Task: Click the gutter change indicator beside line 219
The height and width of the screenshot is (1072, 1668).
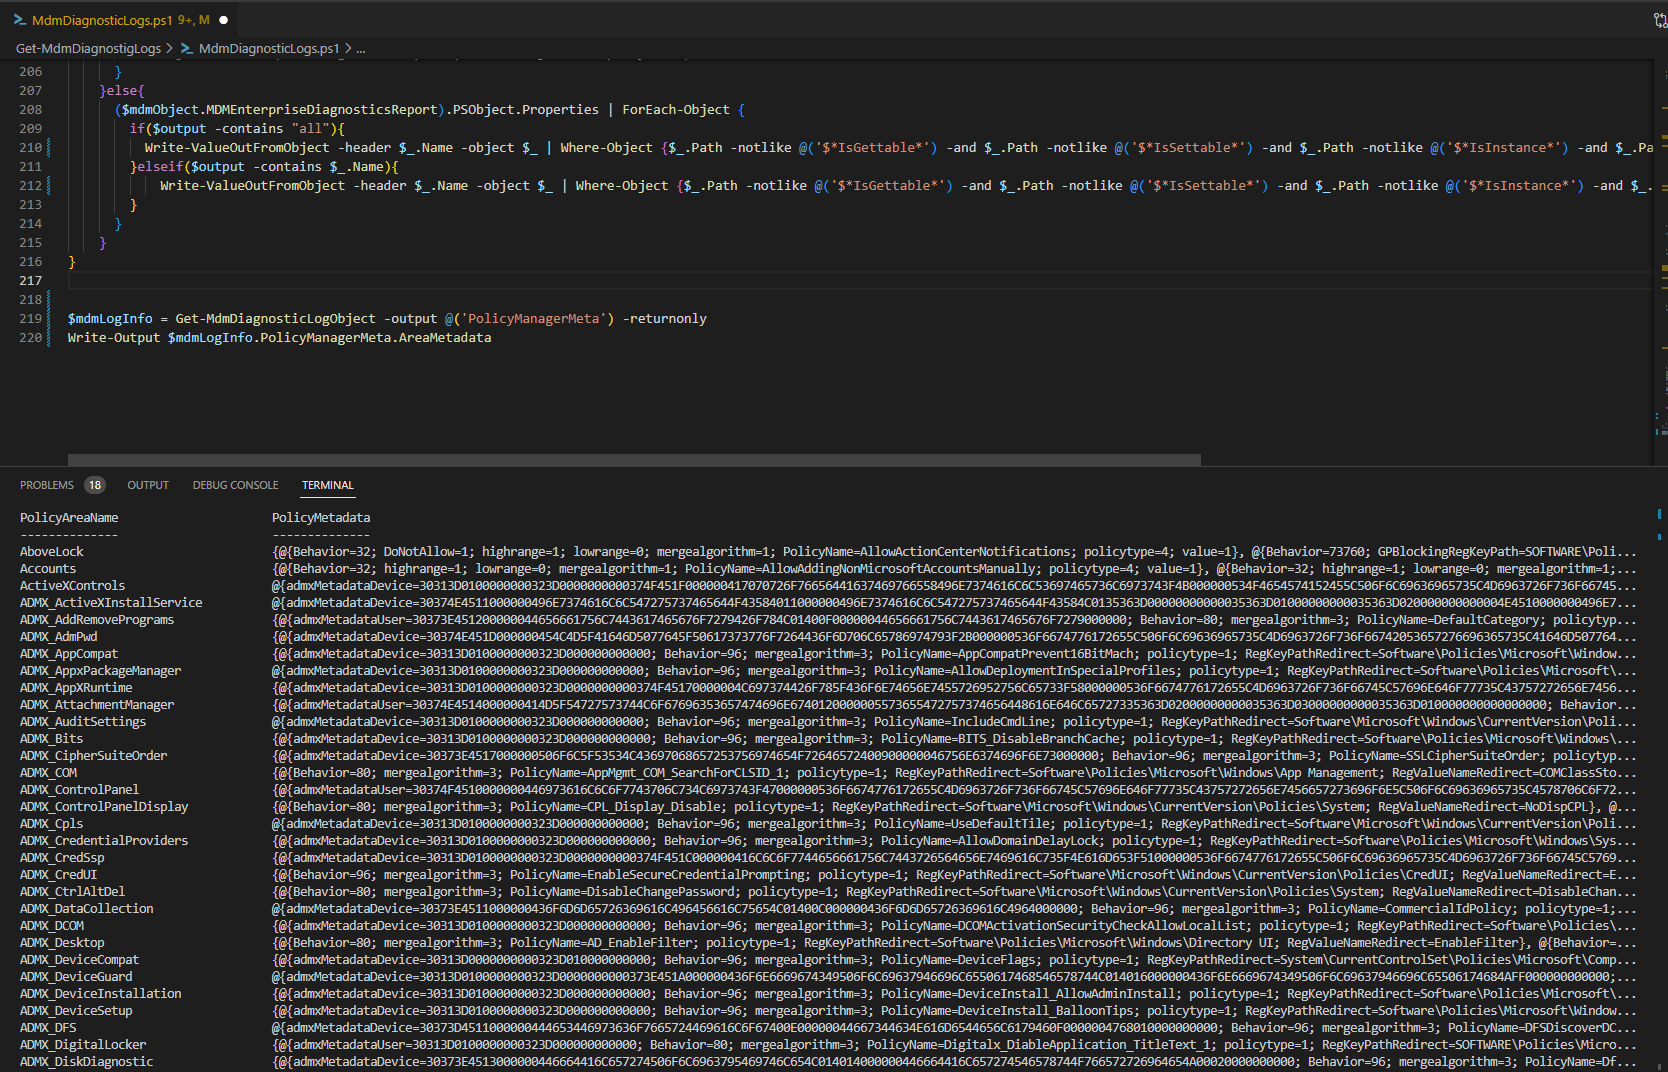Action: coord(48,318)
